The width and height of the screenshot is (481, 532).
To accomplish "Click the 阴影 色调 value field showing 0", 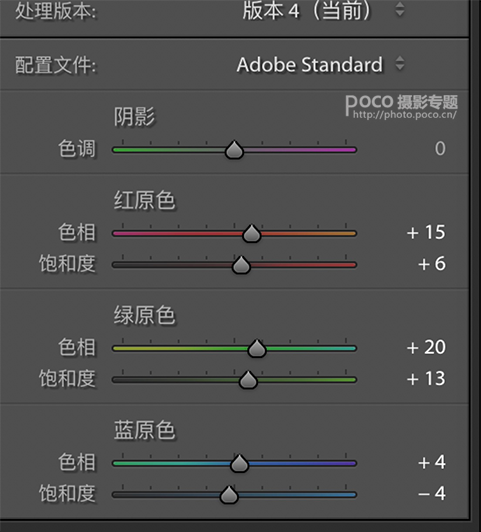I will 440,149.
